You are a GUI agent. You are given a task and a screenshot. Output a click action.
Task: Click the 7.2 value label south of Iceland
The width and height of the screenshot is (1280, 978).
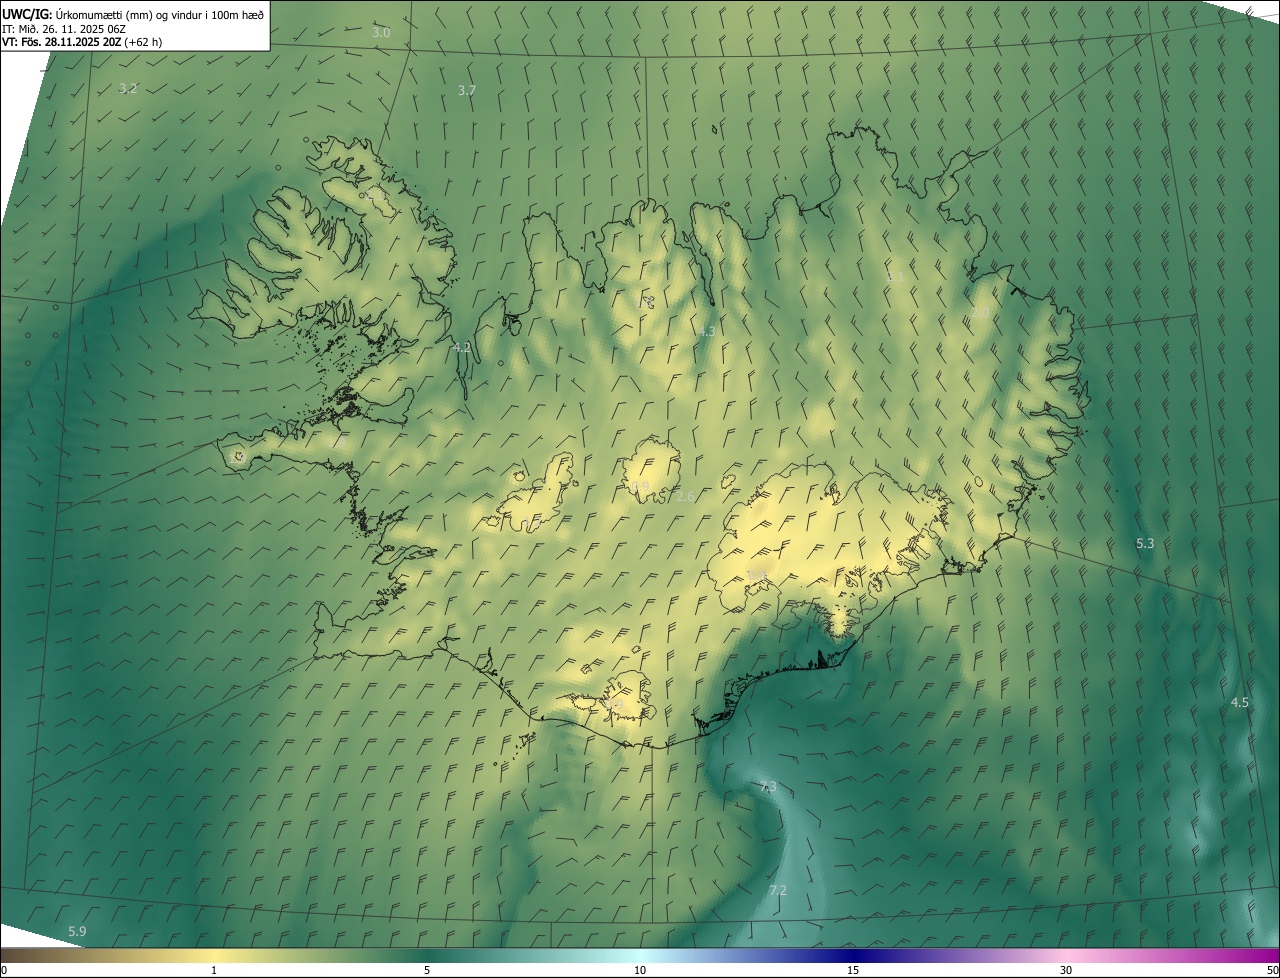[777, 890]
